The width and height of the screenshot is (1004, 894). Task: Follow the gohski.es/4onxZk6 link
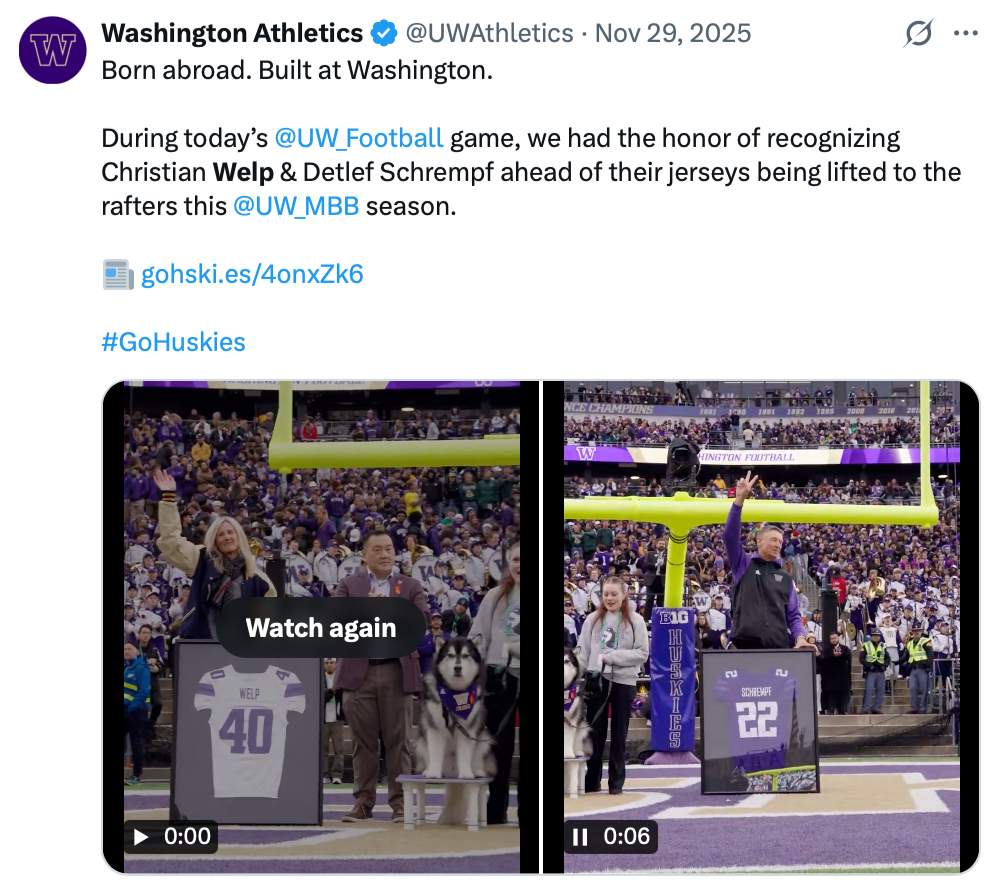(252, 274)
